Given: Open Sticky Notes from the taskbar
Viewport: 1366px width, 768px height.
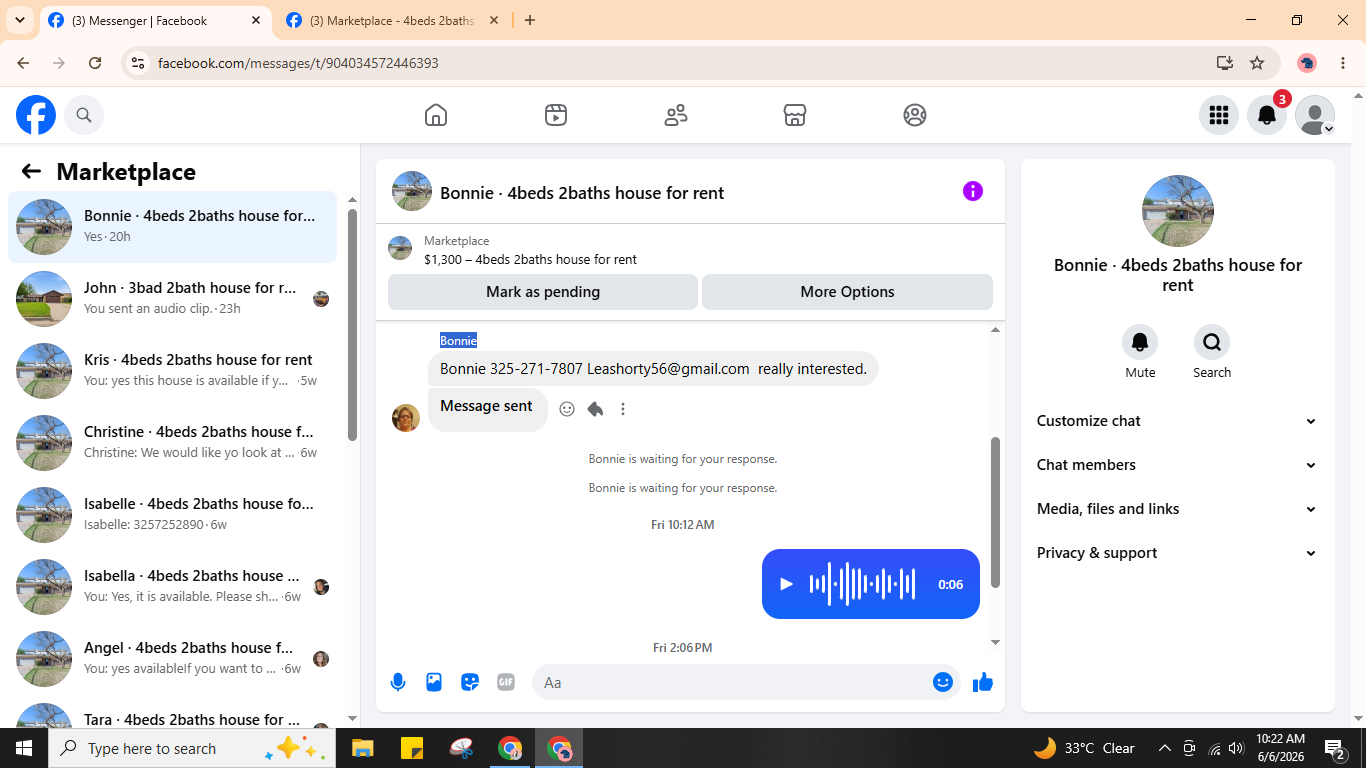Looking at the screenshot, I should (411, 748).
